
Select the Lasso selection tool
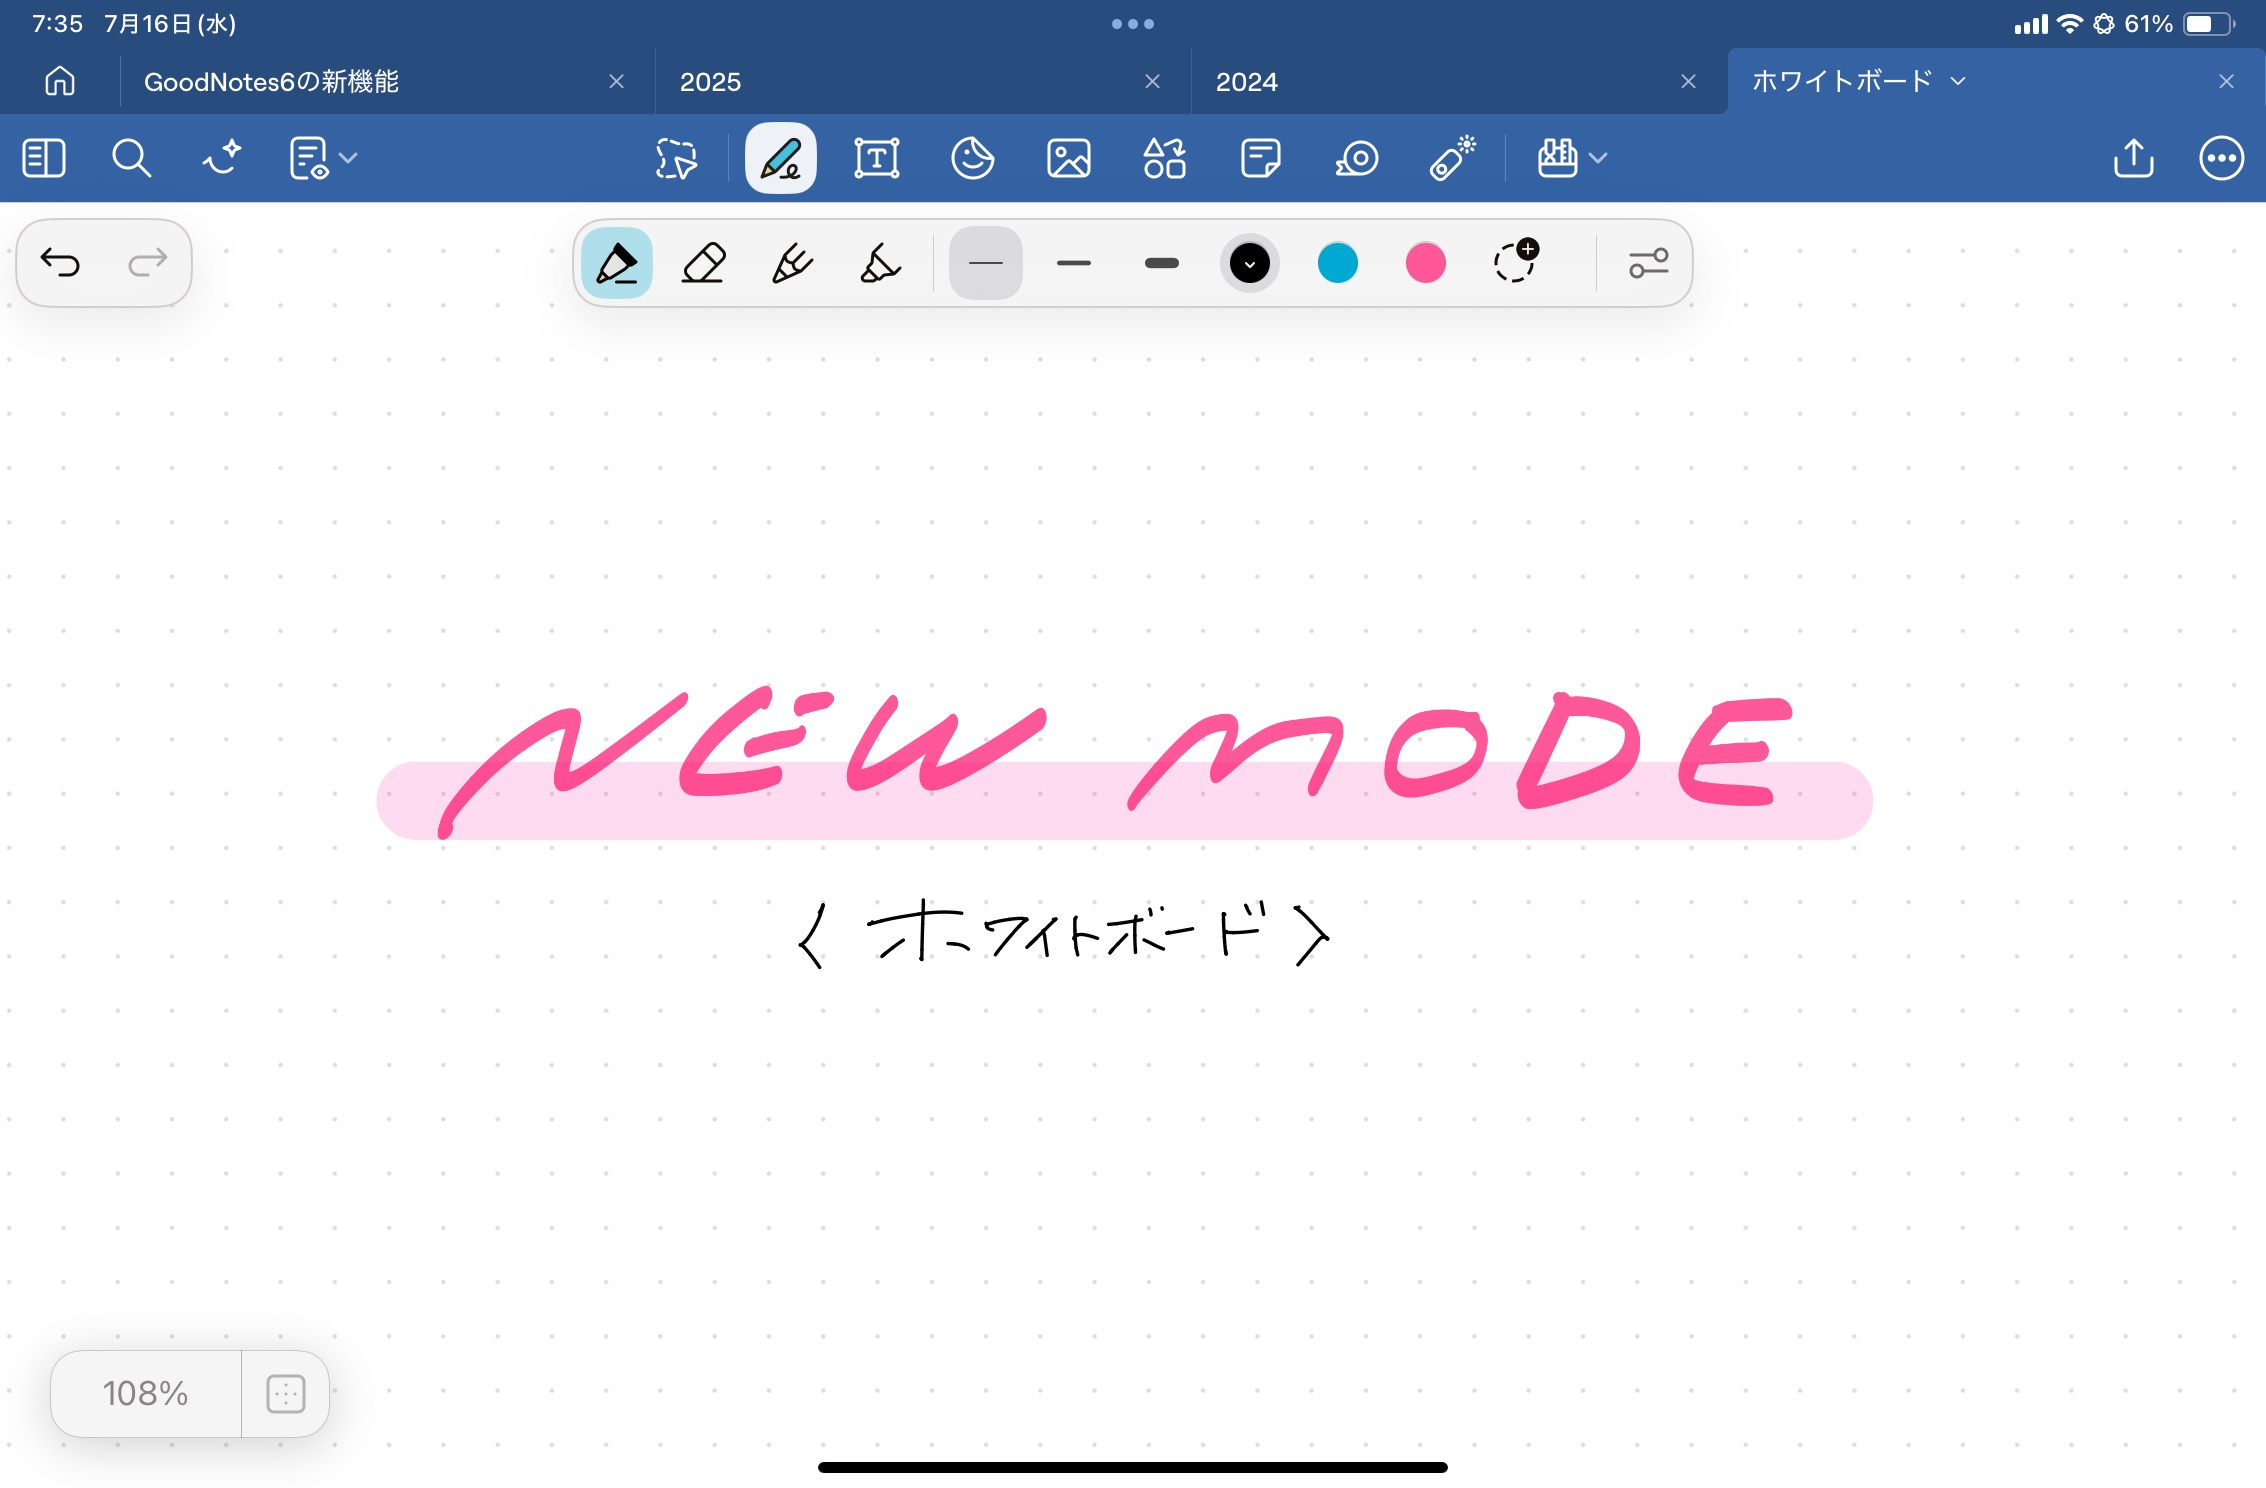pyautogui.click(x=676, y=158)
